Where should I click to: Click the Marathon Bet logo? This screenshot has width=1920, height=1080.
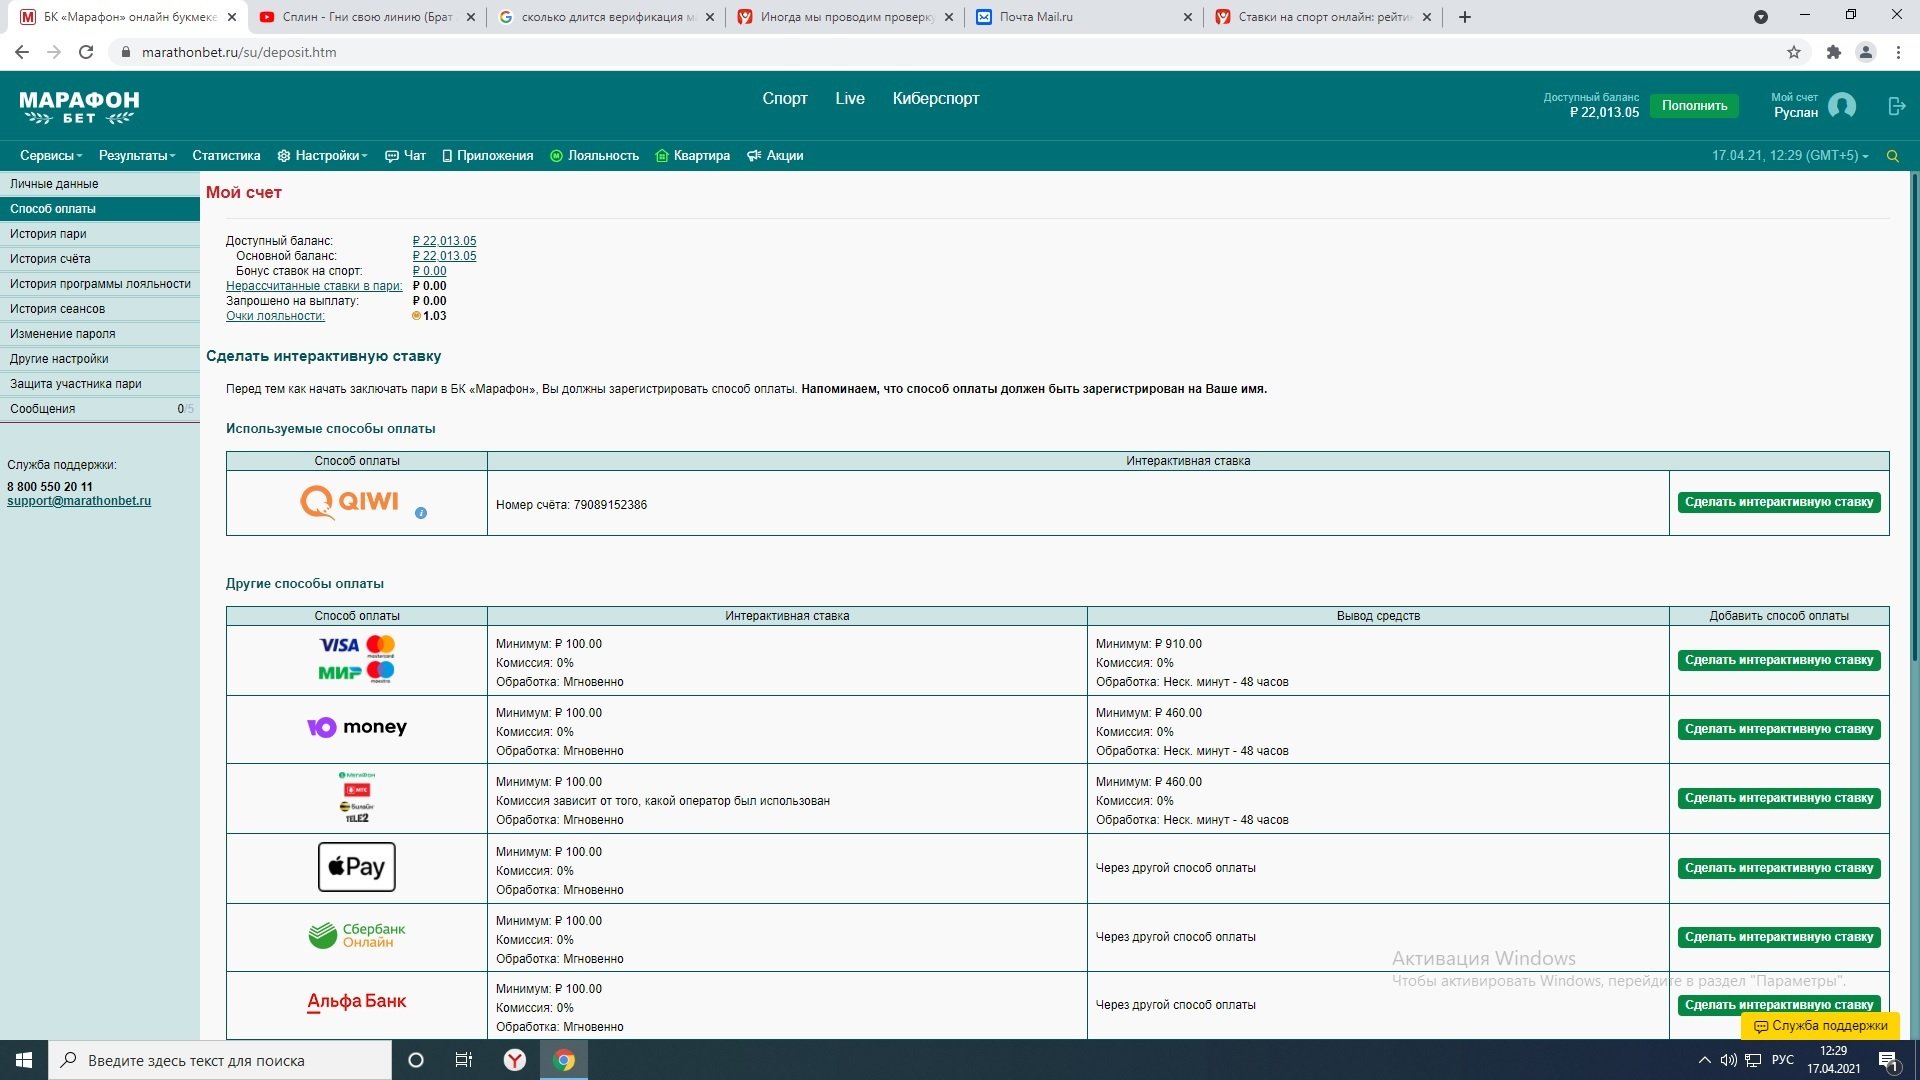point(79,106)
